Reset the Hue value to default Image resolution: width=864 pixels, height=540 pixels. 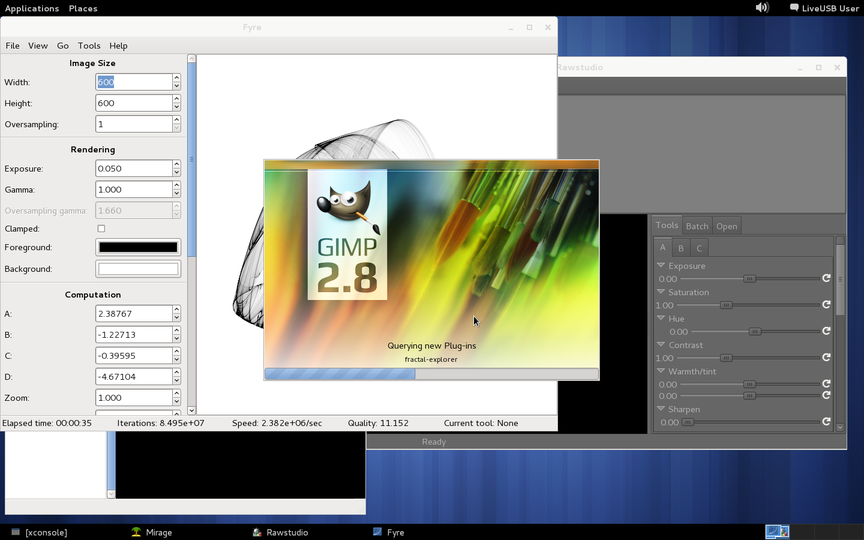point(826,331)
